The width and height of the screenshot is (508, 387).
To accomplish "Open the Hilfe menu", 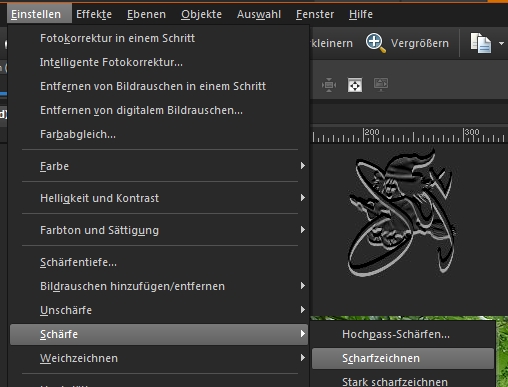I will point(361,14).
